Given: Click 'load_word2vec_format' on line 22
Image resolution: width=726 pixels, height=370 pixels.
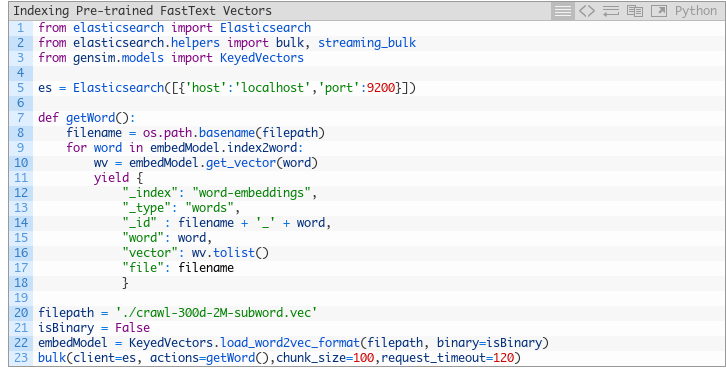Looking at the screenshot, I should pyautogui.click(x=290, y=343).
